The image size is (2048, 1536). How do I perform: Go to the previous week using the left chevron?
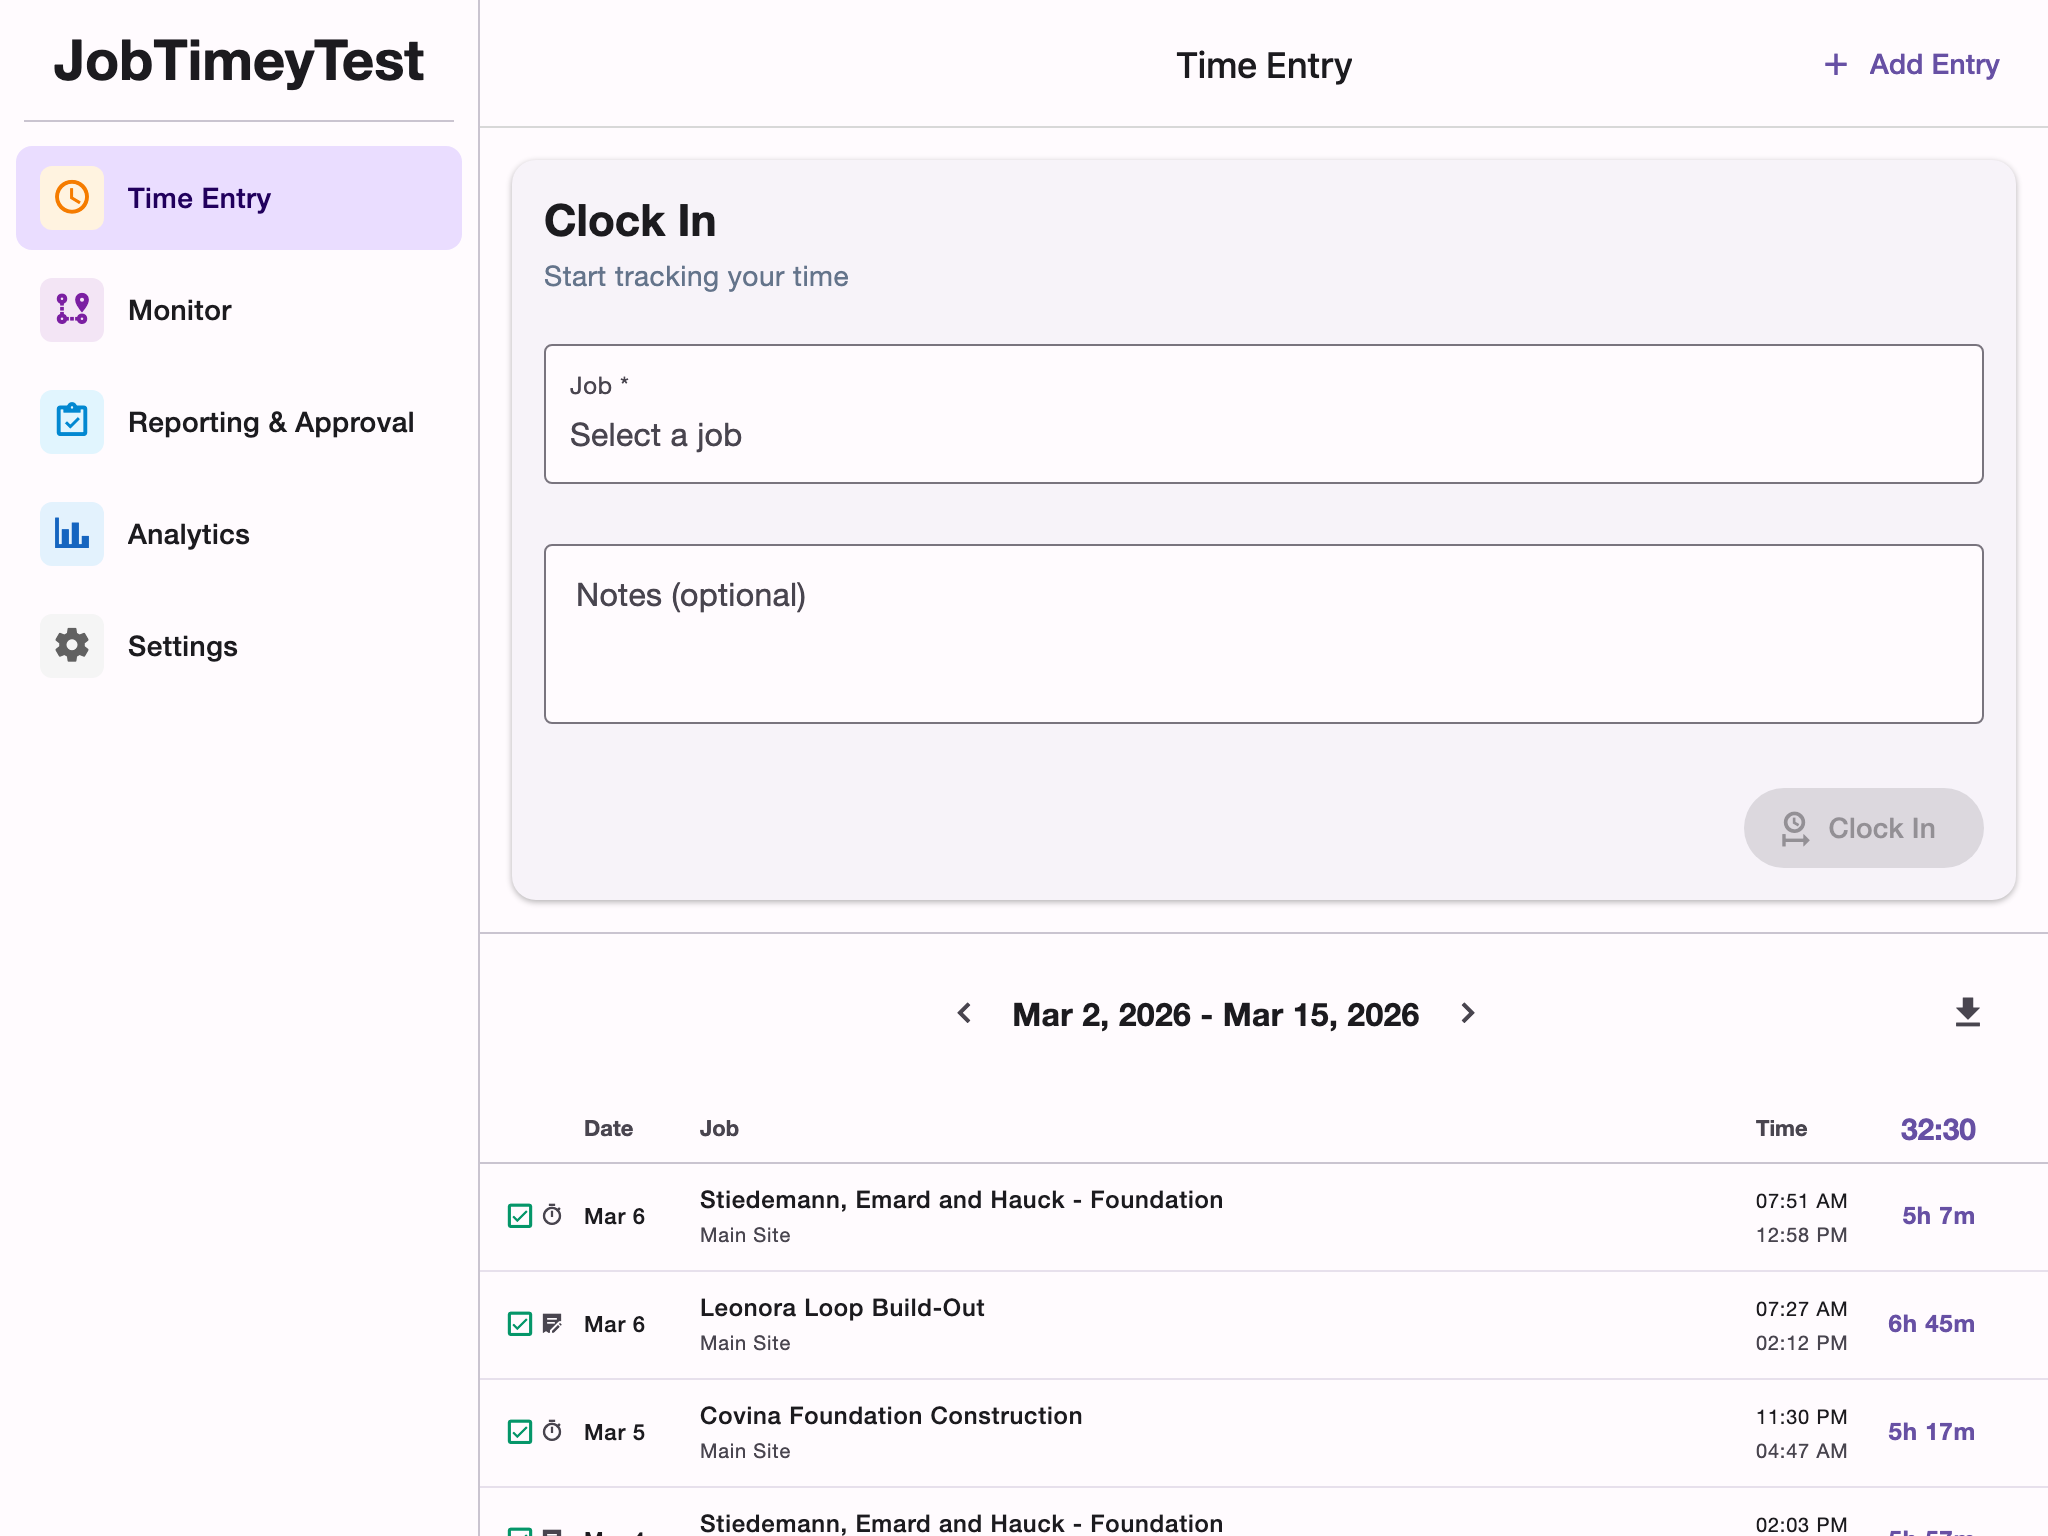tap(965, 1013)
